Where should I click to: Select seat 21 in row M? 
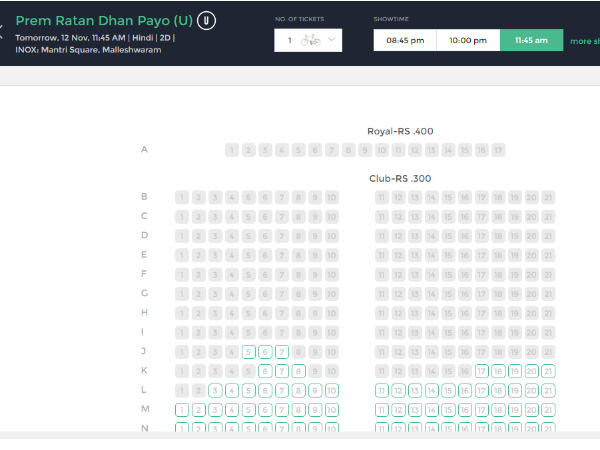[547, 409]
